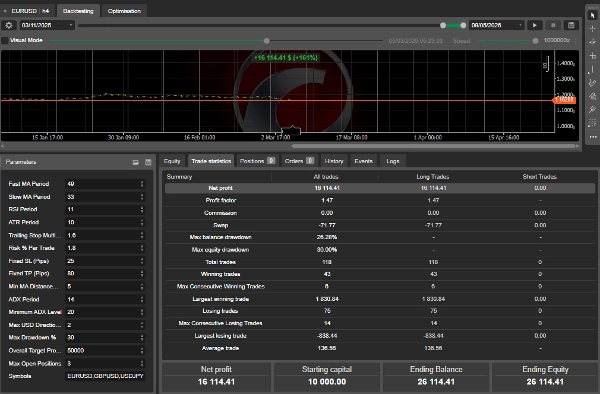Select the Fibonacci levels tool icon
Viewport: 600px width, 394px height.
point(593,123)
